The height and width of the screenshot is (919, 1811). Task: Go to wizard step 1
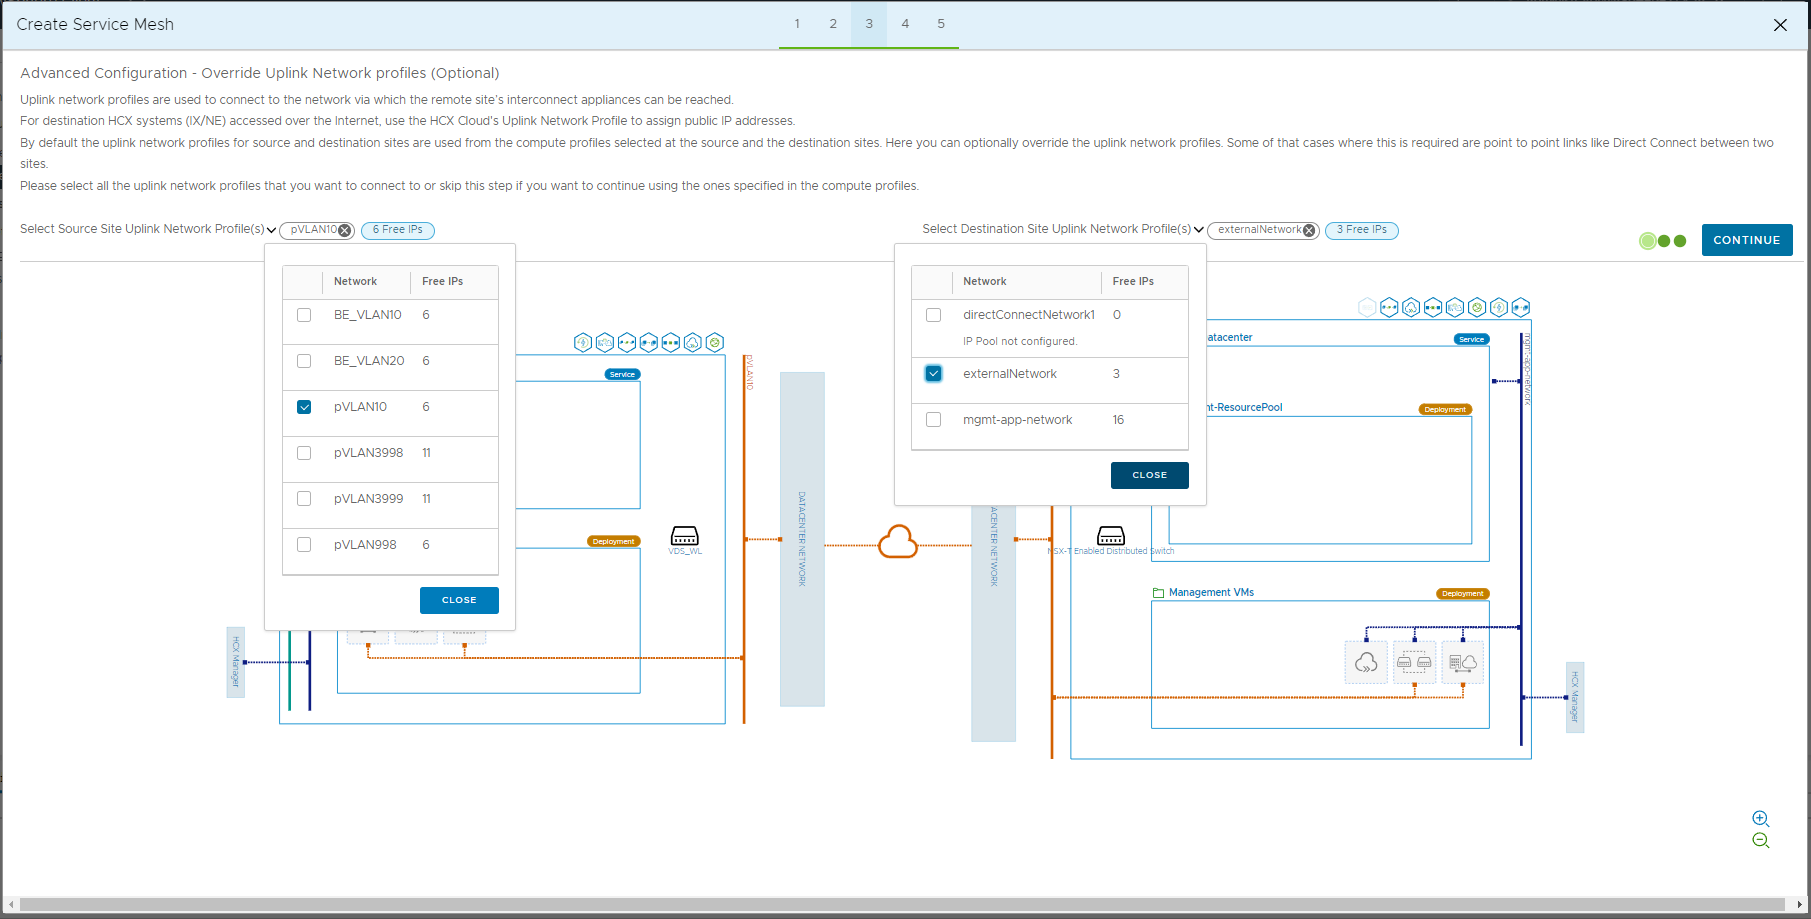[x=797, y=24]
